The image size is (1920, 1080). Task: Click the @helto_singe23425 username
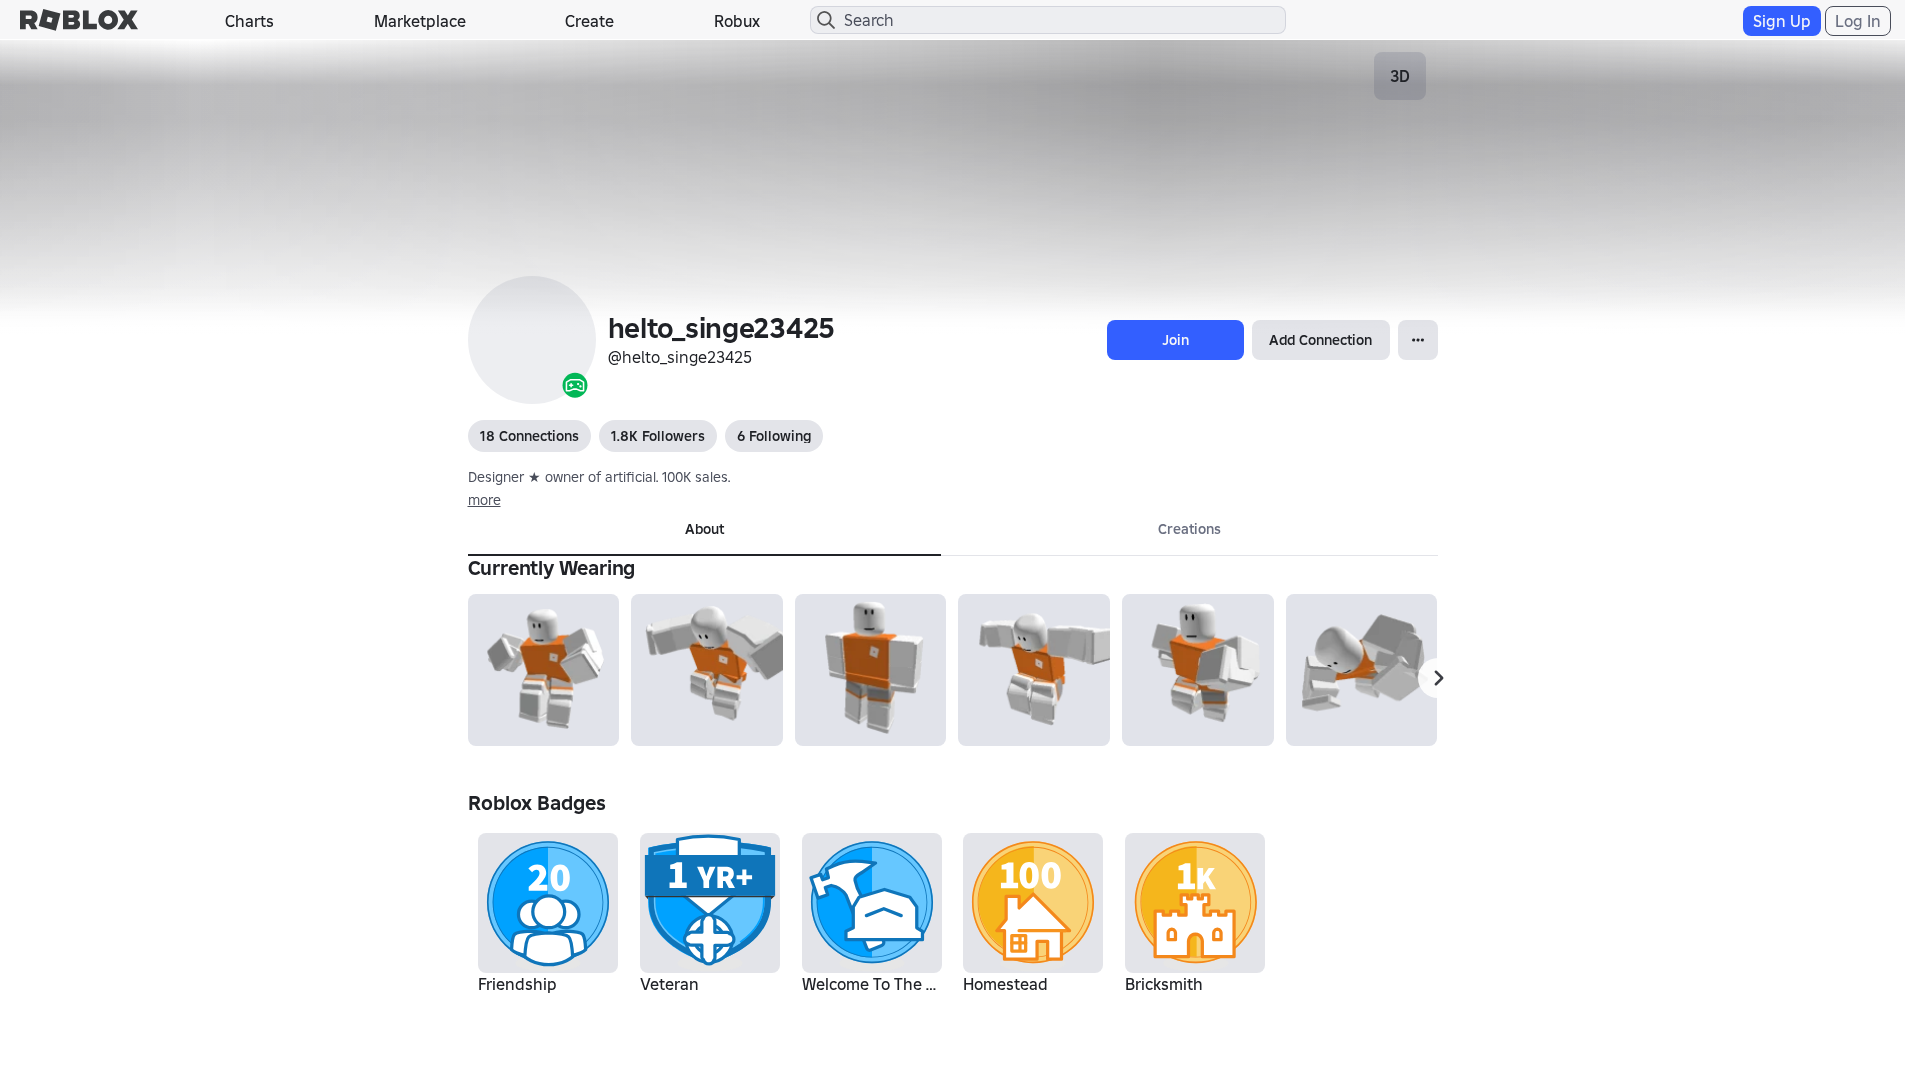click(x=680, y=357)
